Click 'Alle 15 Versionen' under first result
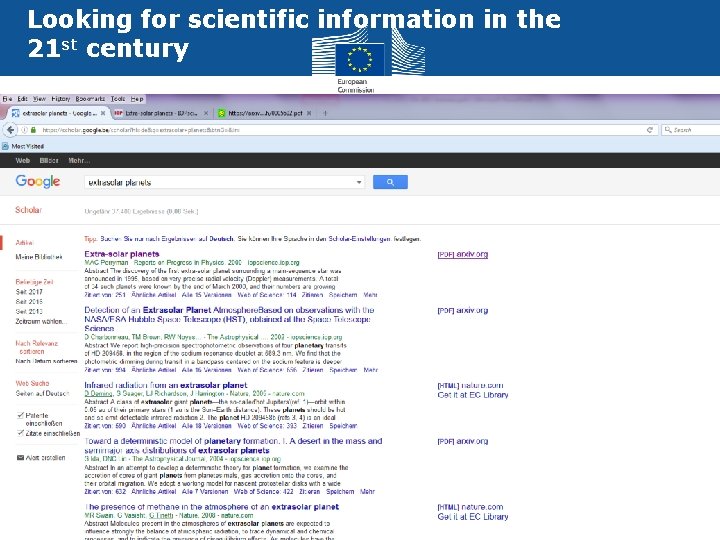 click(207, 295)
